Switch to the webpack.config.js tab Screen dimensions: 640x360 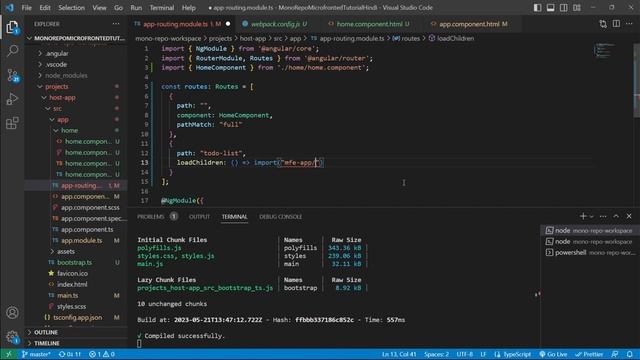[x=275, y=24]
